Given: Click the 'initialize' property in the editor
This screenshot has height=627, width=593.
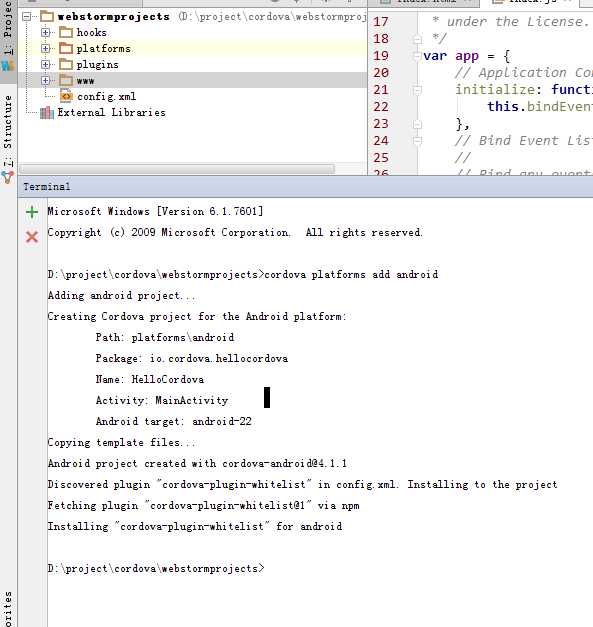Looking at the screenshot, I should coord(495,90).
